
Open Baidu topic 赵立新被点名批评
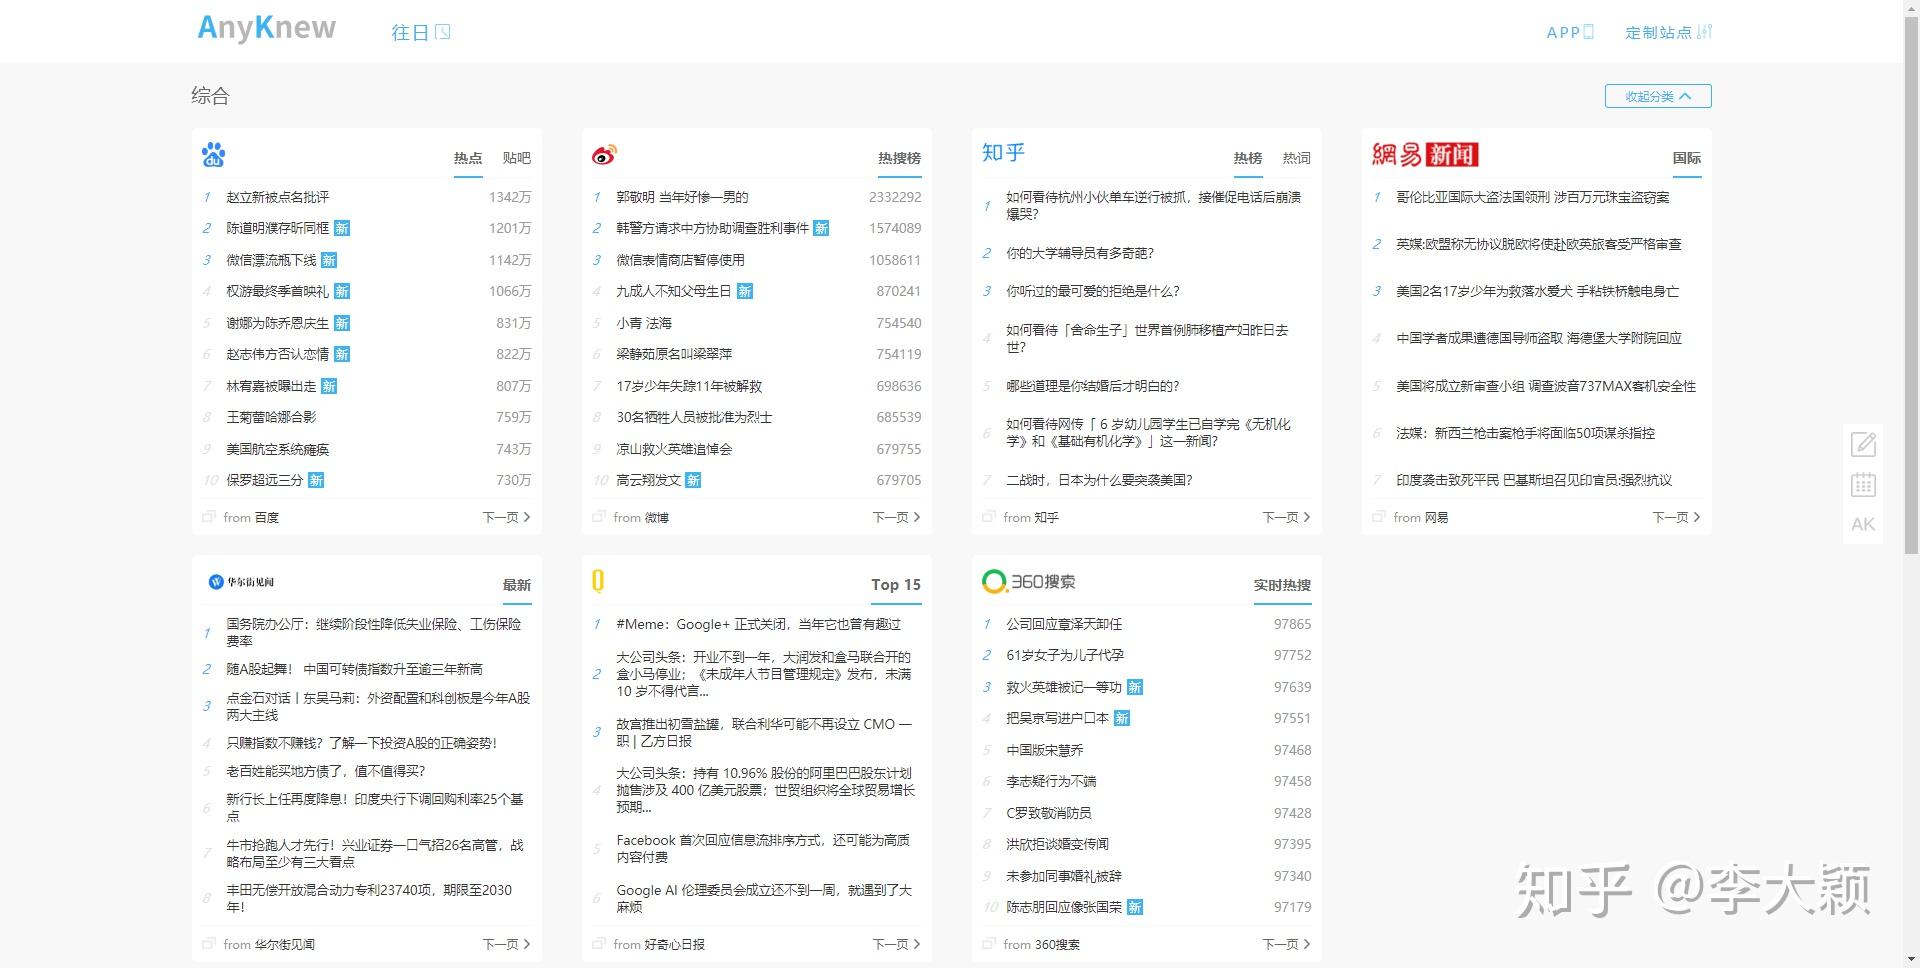278,197
